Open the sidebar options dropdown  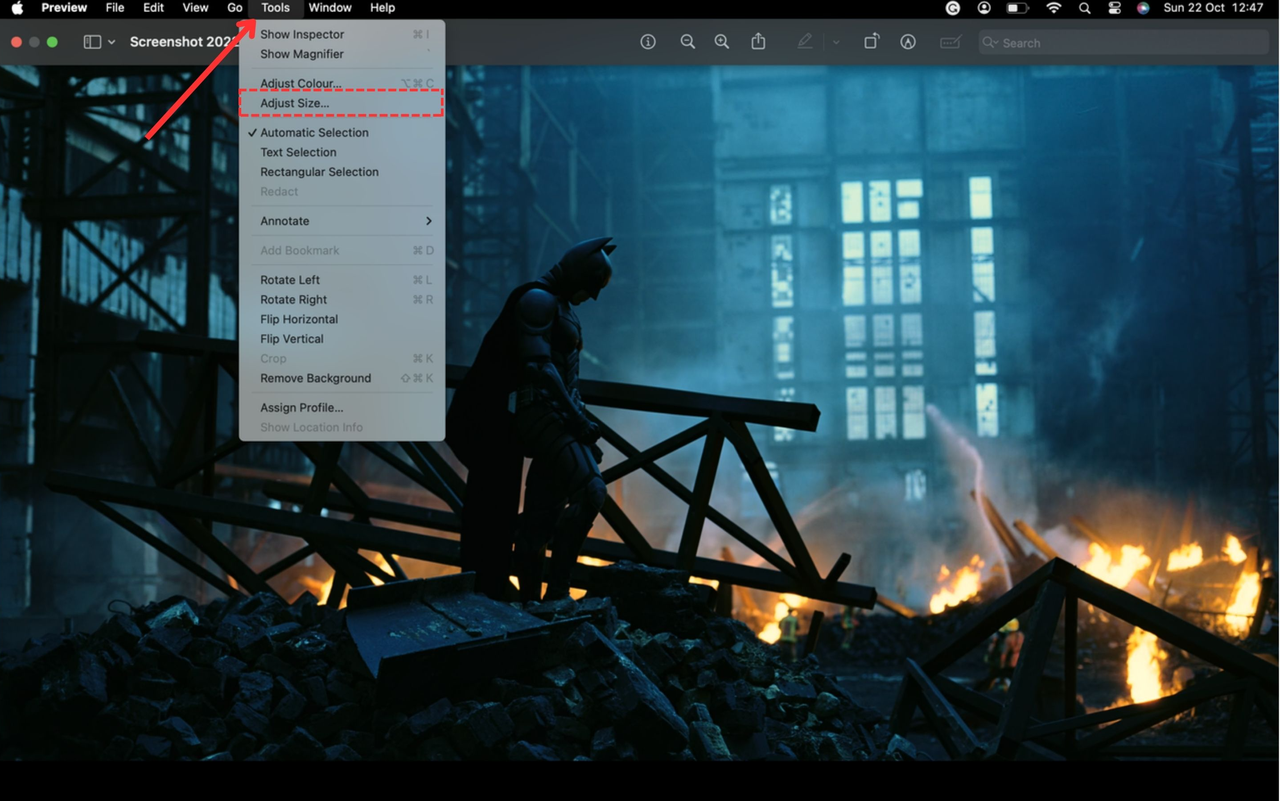point(110,42)
